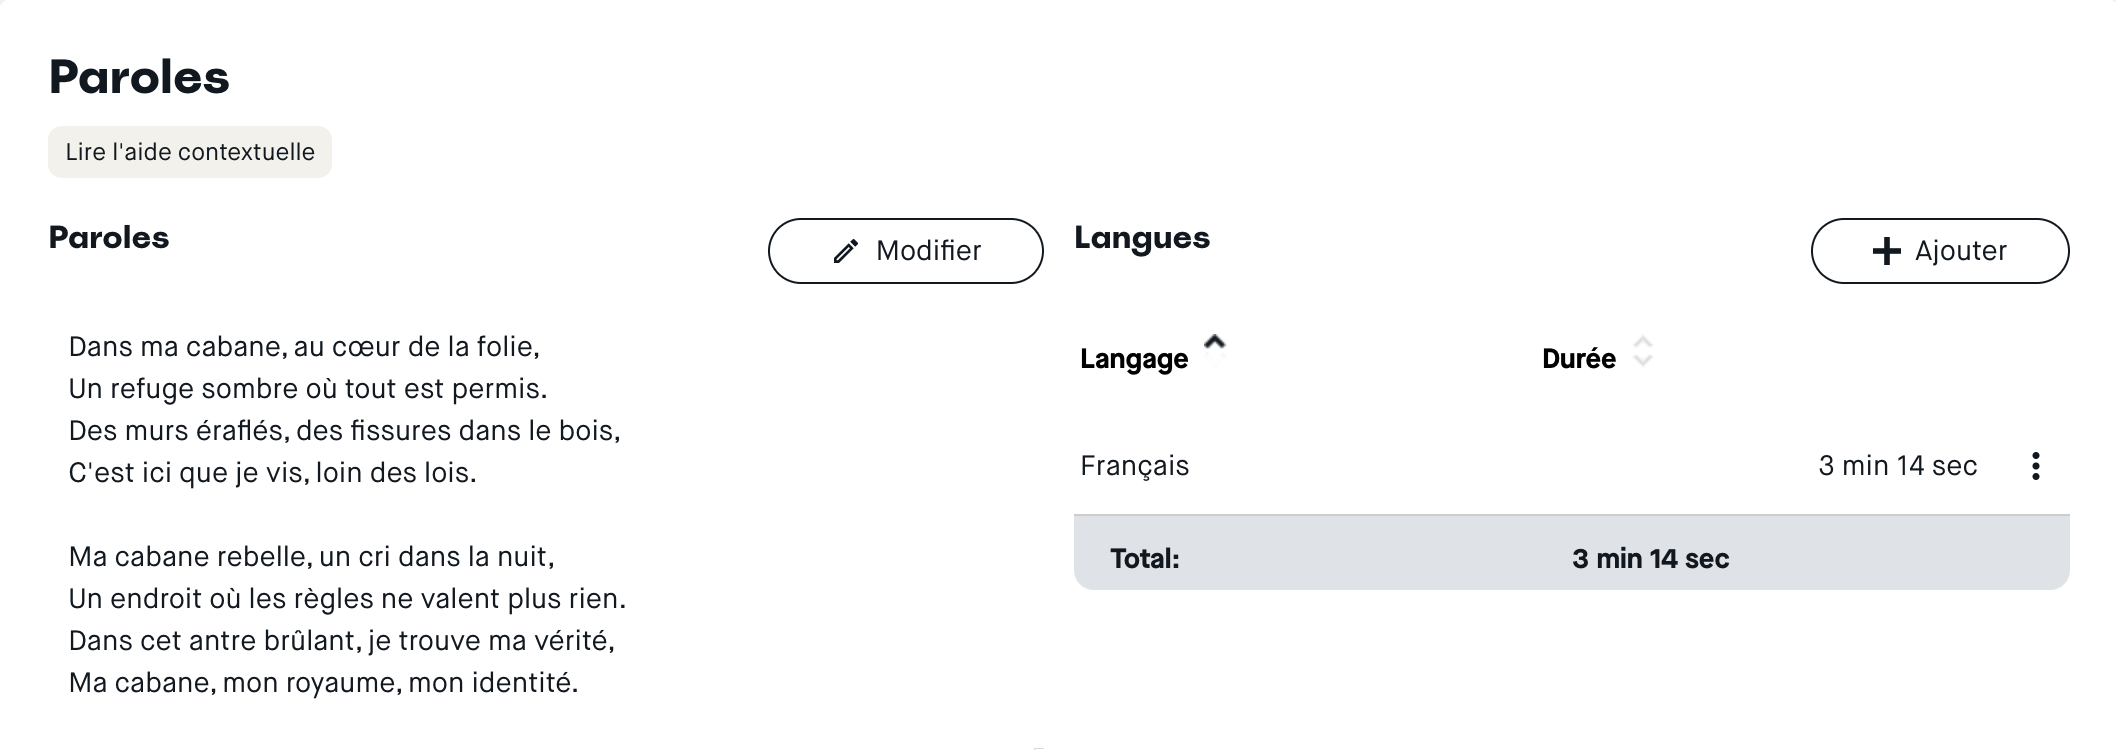Click the Paroles section subheading
2116x750 pixels.
click(109, 238)
